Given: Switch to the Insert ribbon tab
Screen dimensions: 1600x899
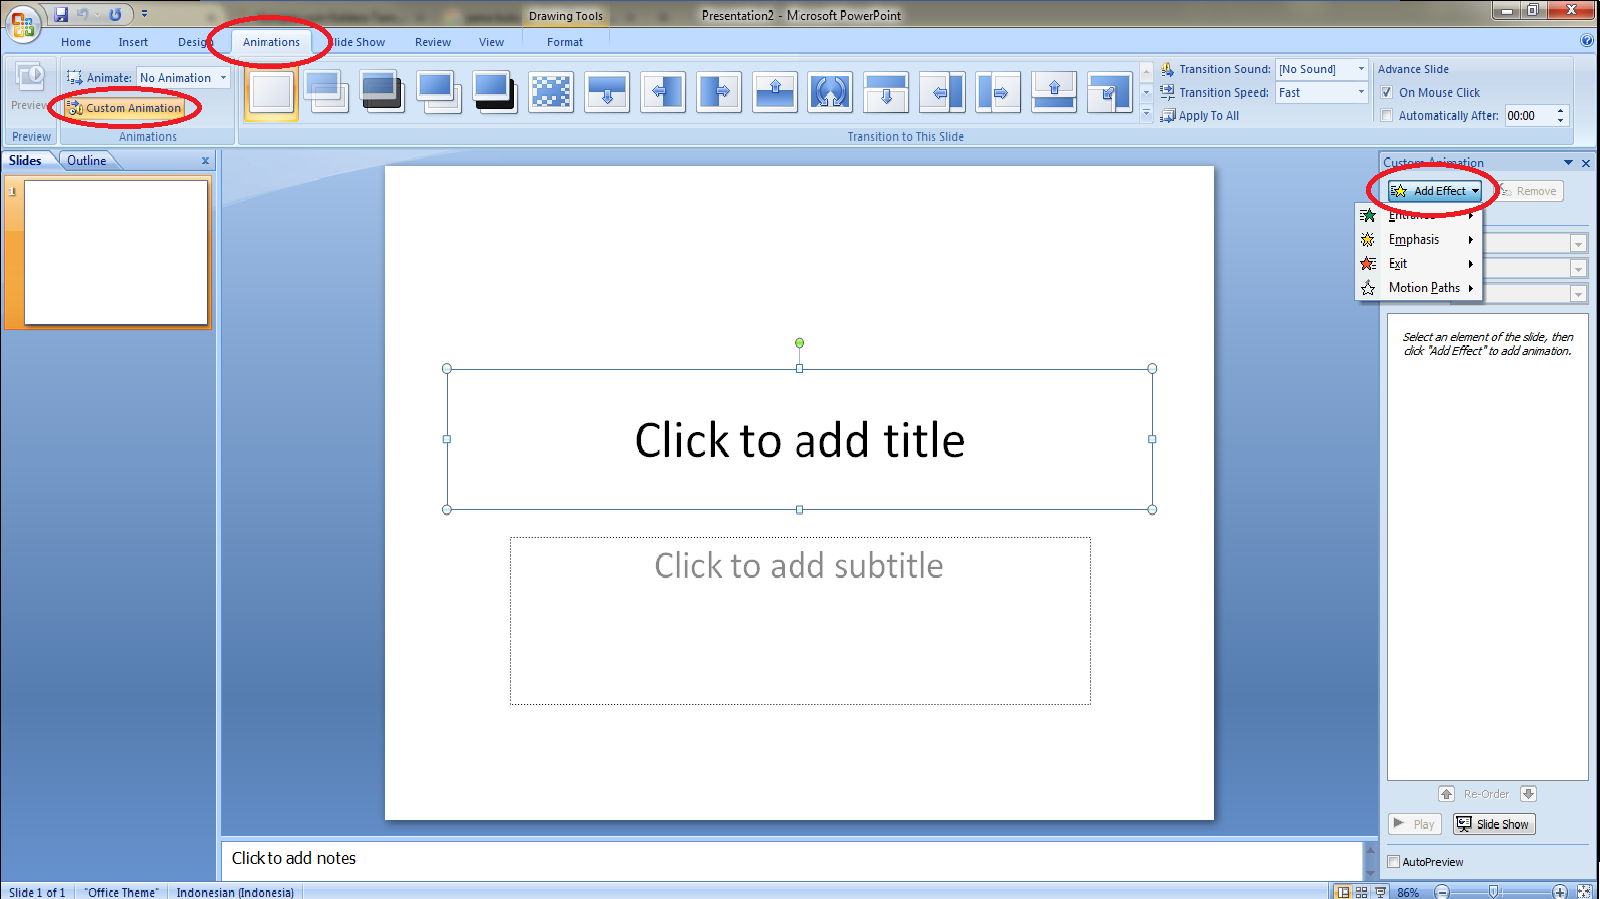Looking at the screenshot, I should click(133, 42).
